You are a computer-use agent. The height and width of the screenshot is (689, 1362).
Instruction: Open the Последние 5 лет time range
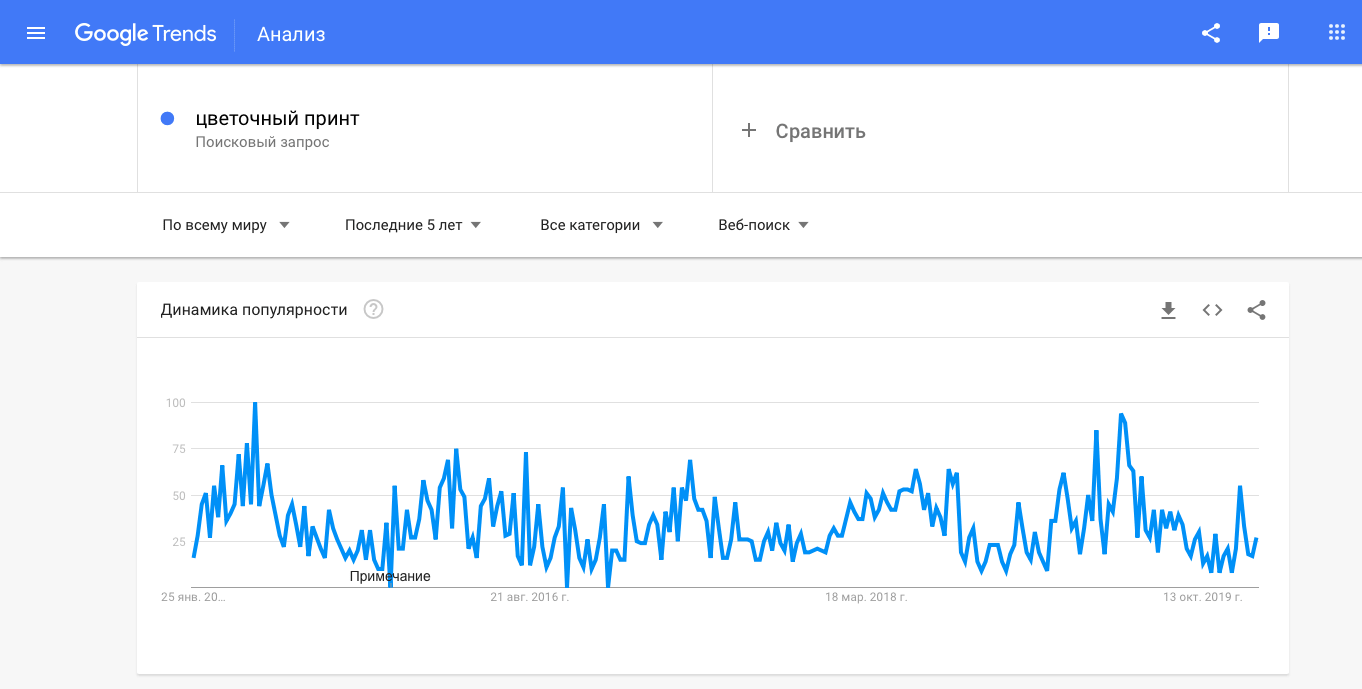(x=413, y=225)
